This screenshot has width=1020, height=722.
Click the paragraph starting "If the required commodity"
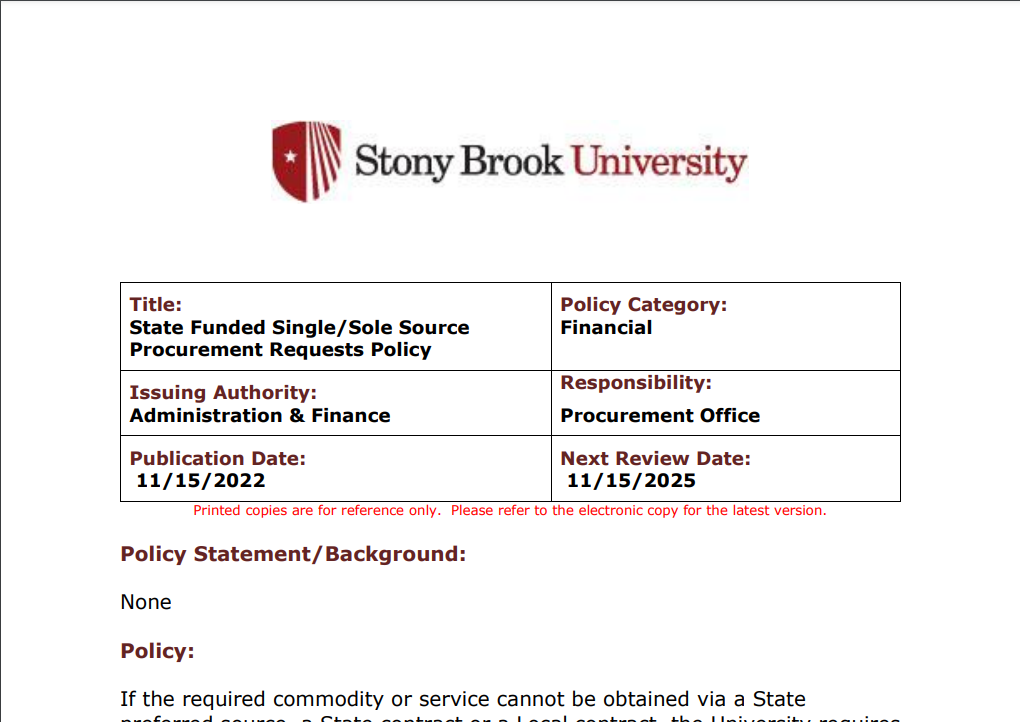point(462,699)
